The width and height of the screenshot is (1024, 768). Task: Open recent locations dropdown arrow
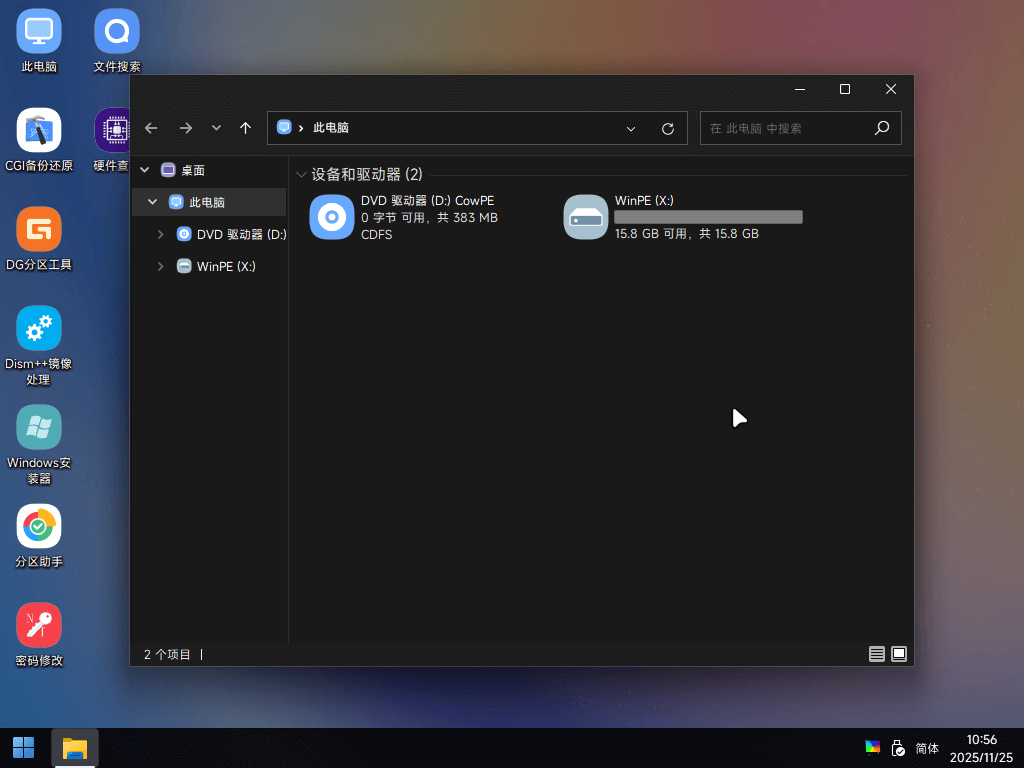216,128
